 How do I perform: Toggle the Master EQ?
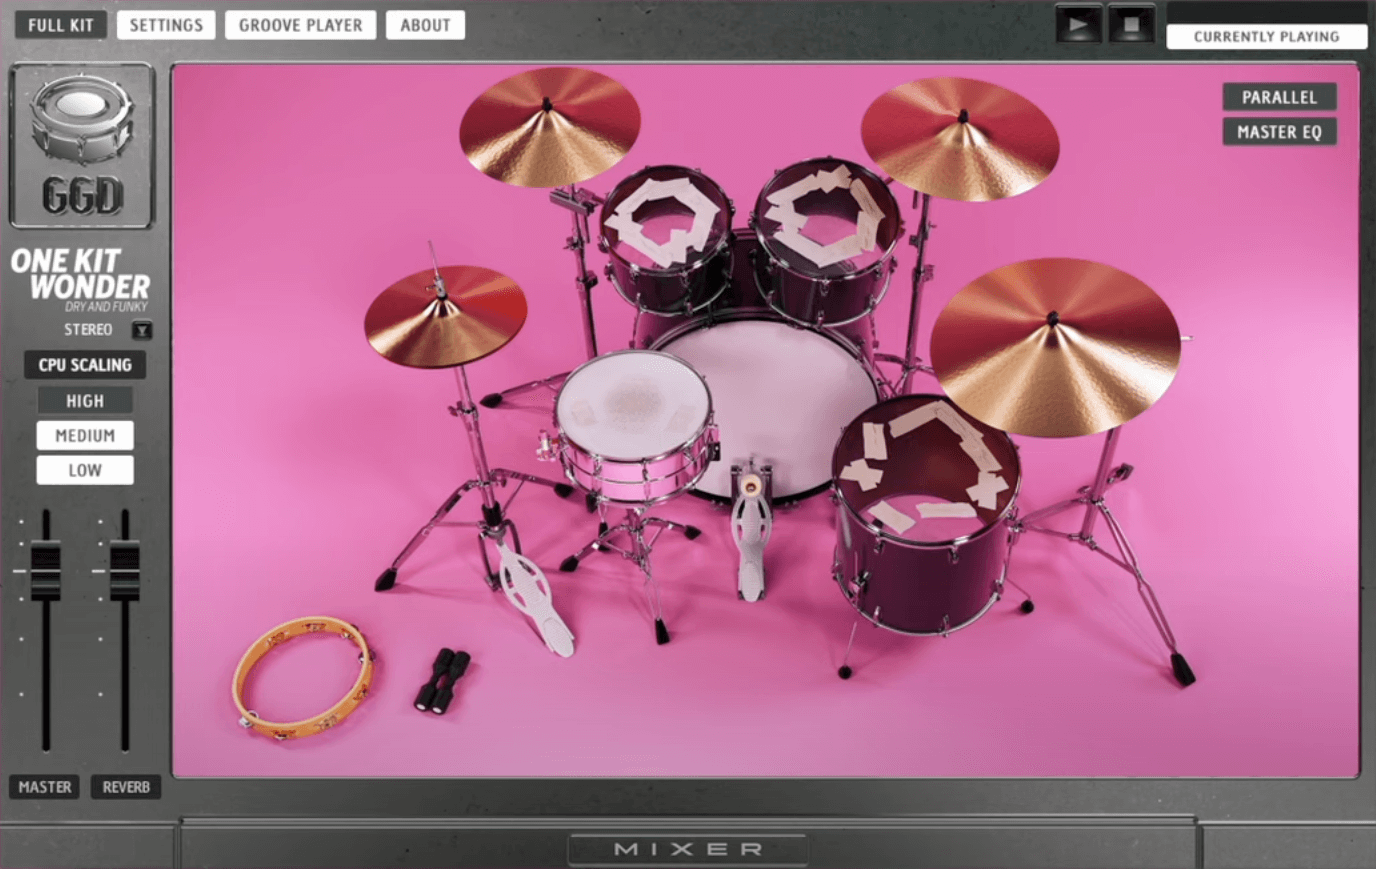click(x=1279, y=131)
